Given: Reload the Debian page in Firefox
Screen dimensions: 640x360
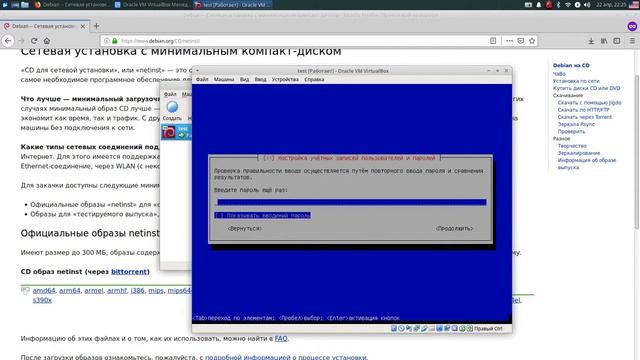Looking at the screenshot, I should (x=34, y=41).
